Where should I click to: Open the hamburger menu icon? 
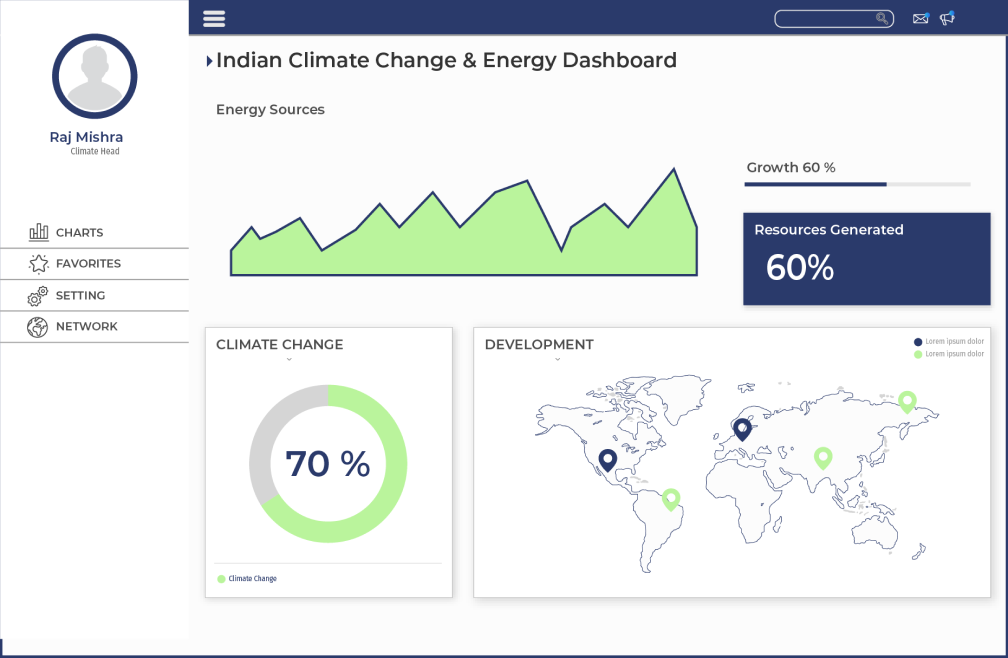(214, 18)
